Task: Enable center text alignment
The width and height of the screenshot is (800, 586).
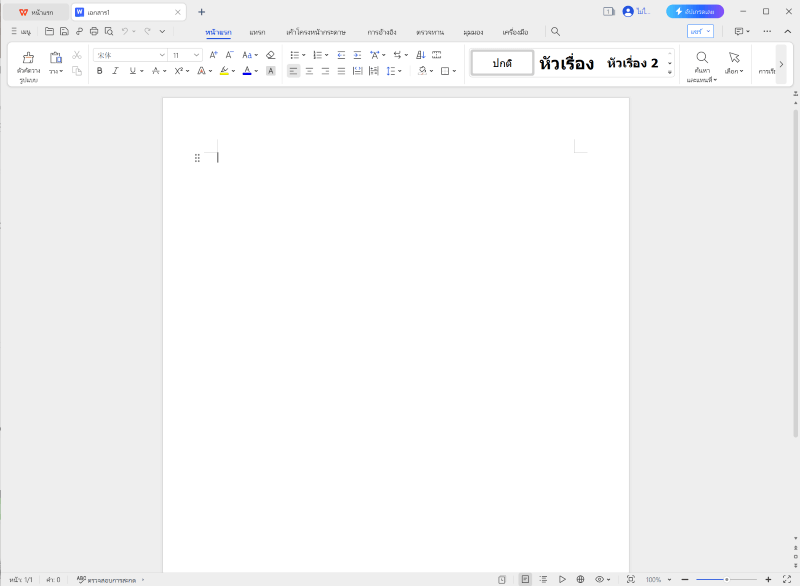Action: click(x=309, y=71)
